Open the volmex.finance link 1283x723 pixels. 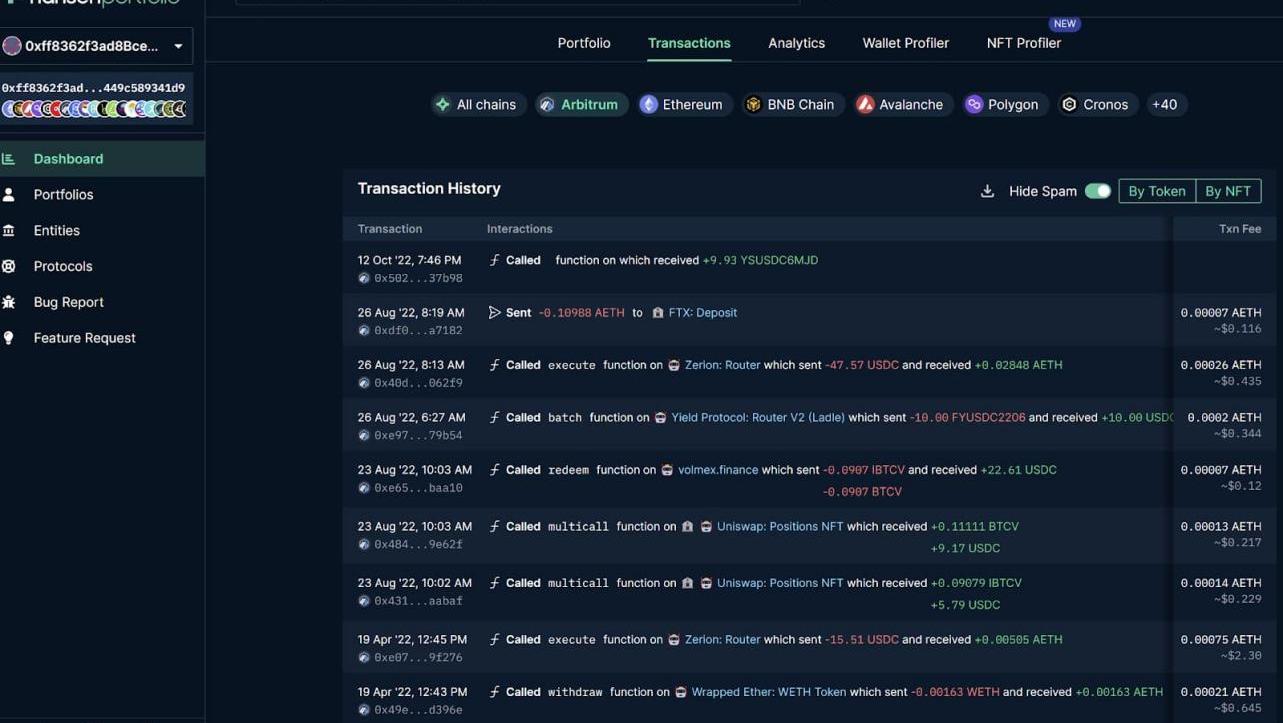(x=717, y=470)
